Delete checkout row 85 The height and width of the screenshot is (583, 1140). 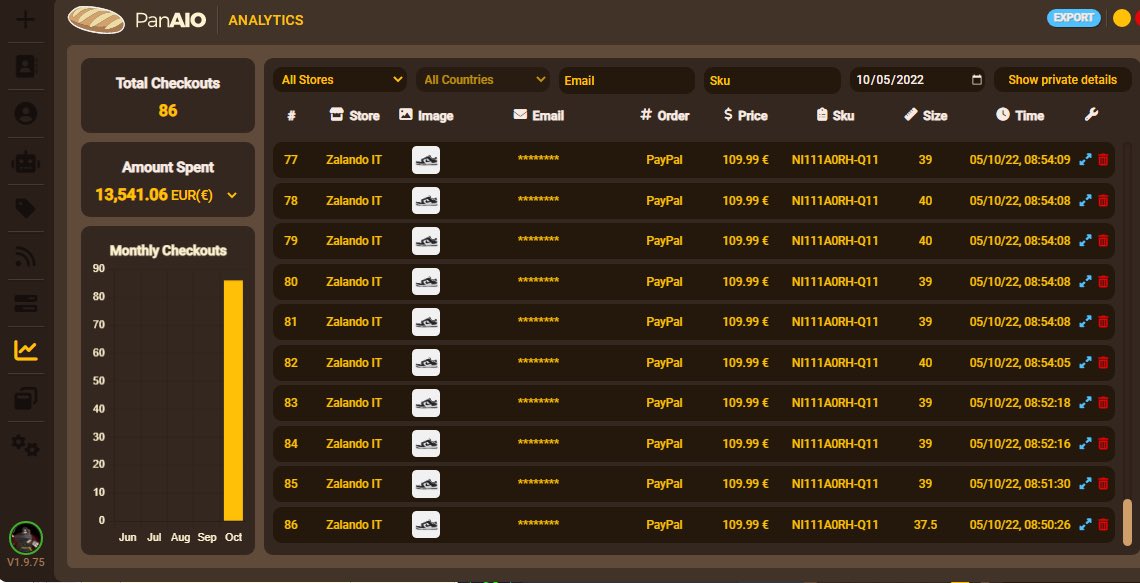[x=1103, y=483]
